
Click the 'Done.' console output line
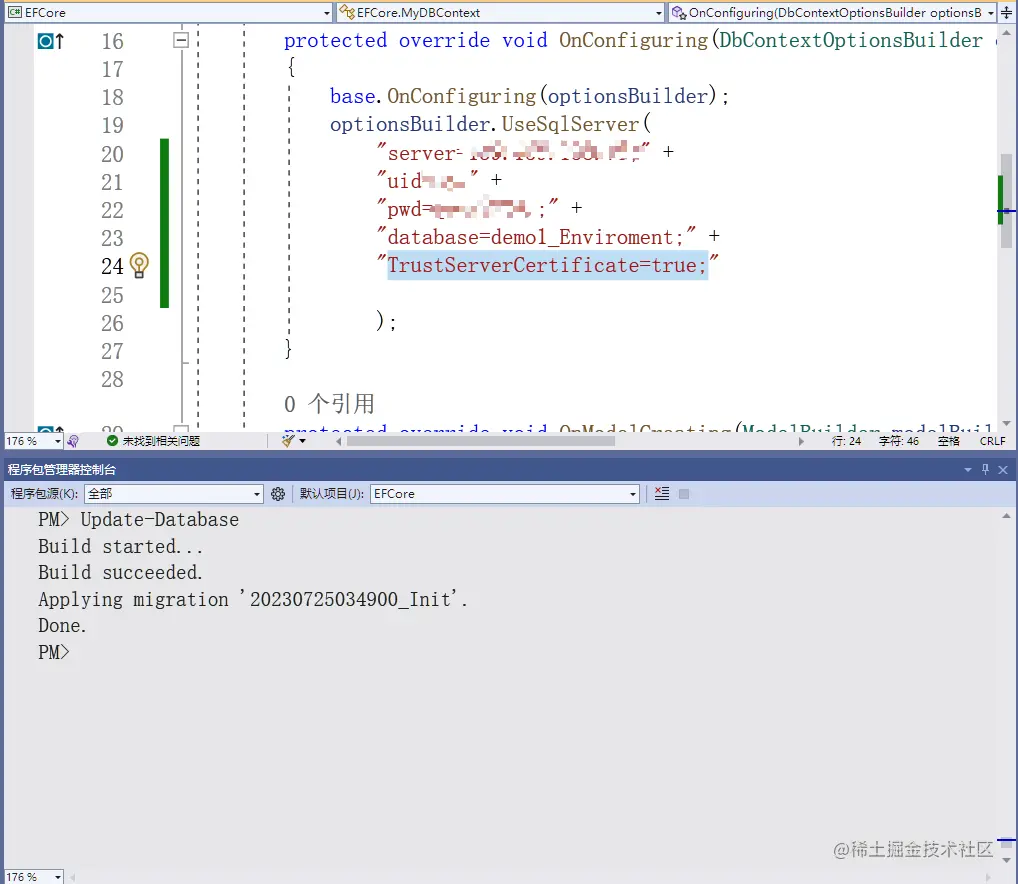(x=62, y=626)
